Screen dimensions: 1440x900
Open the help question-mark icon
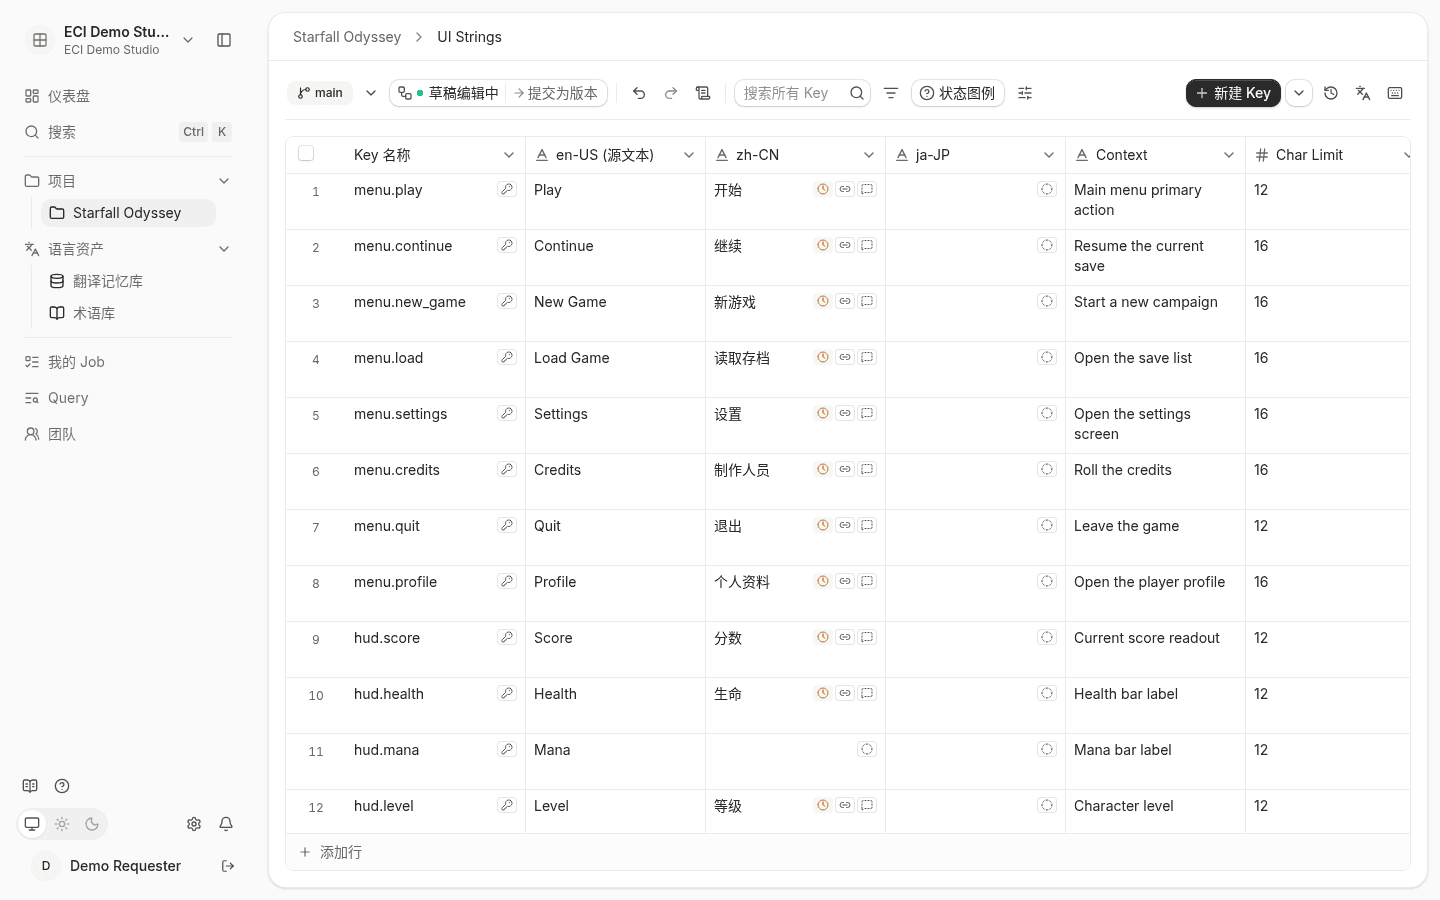(x=62, y=786)
